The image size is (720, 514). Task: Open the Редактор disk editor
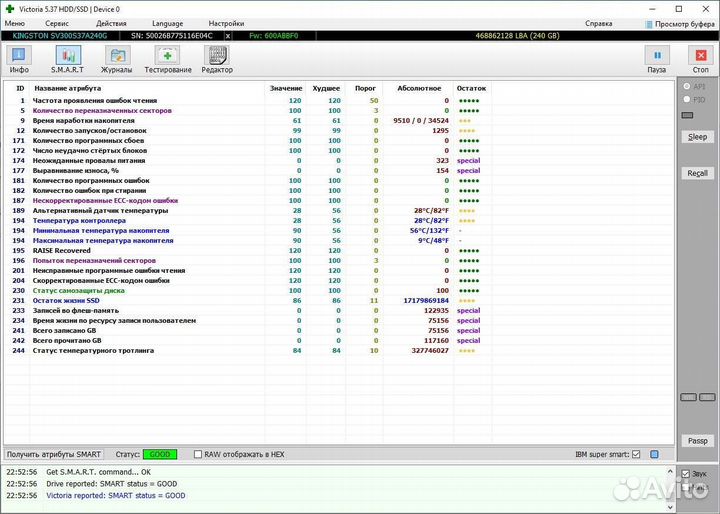coord(217,58)
